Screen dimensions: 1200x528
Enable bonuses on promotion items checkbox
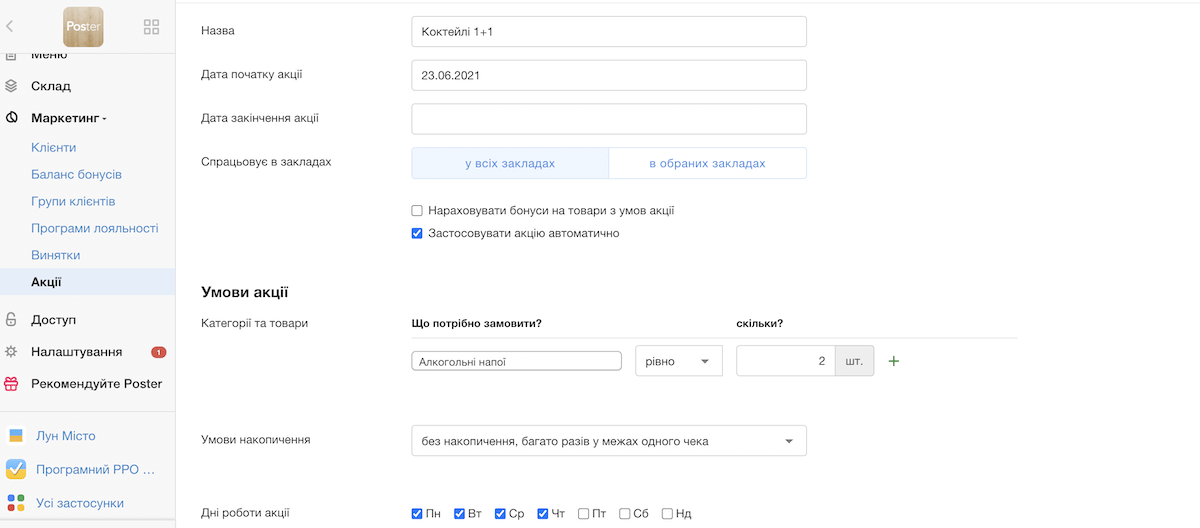tap(417, 211)
